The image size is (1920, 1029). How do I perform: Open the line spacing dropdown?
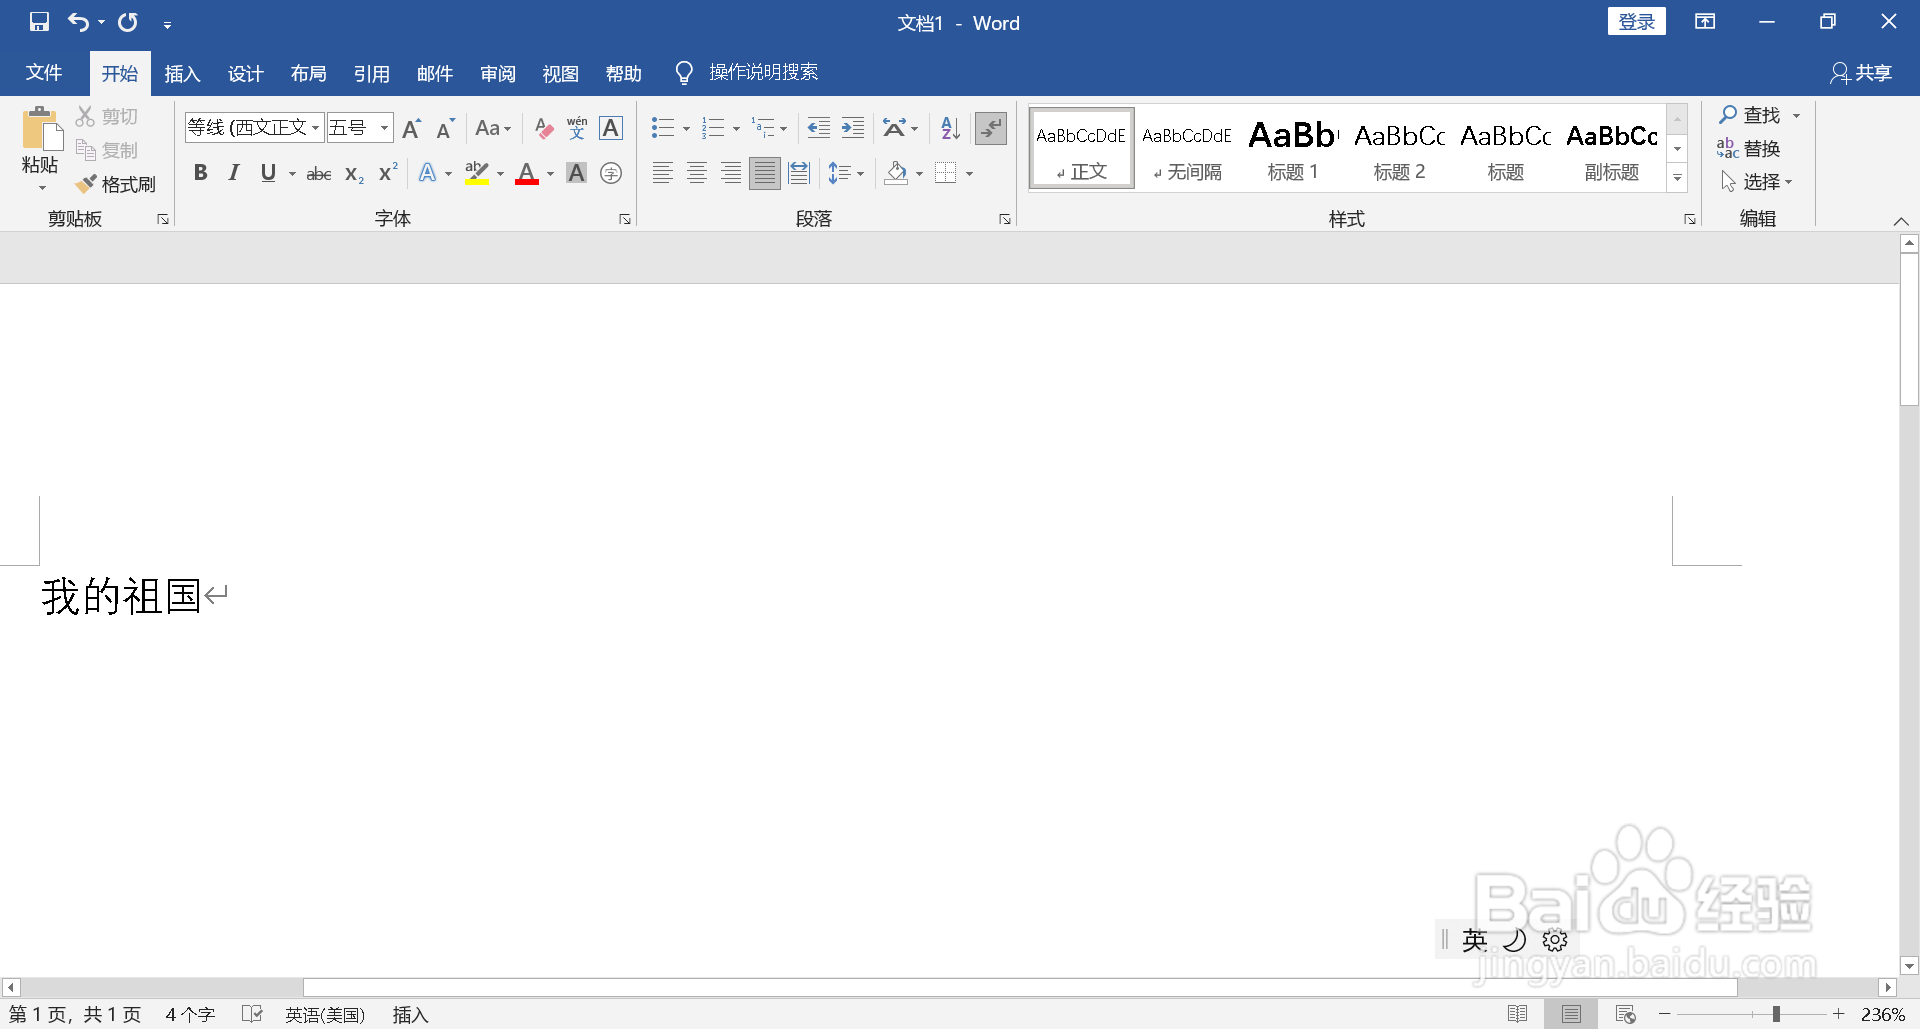click(x=846, y=174)
